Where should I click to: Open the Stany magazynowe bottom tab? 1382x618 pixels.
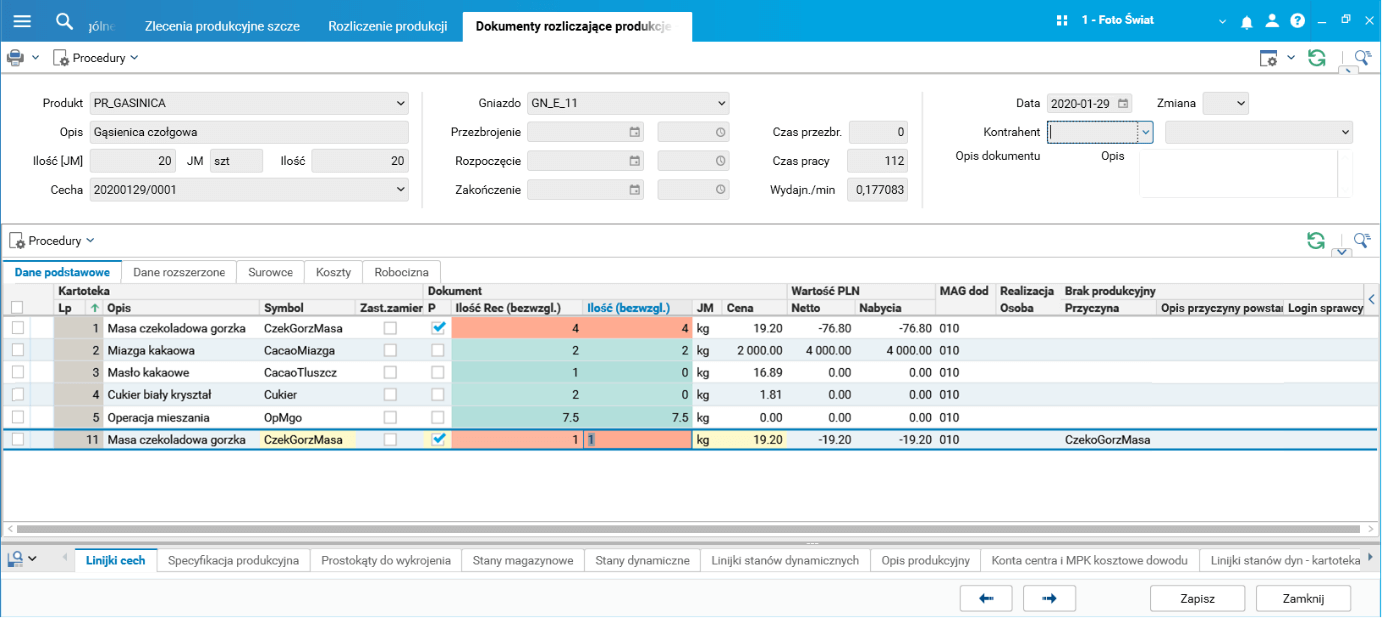coord(523,560)
